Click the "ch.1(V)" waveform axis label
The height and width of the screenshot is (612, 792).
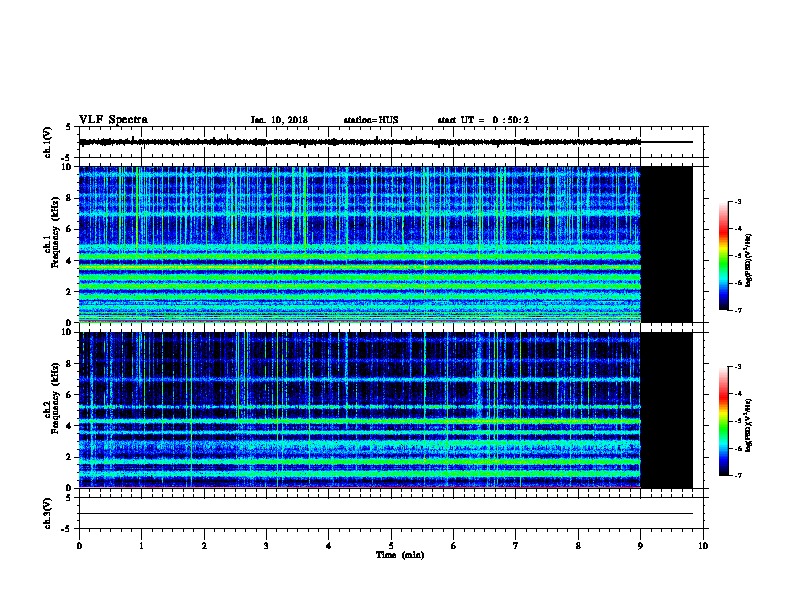[x=48, y=142]
